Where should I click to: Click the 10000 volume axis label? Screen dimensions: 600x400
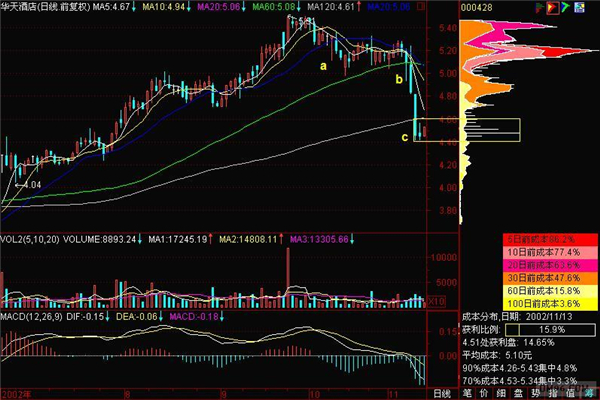(x=444, y=258)
